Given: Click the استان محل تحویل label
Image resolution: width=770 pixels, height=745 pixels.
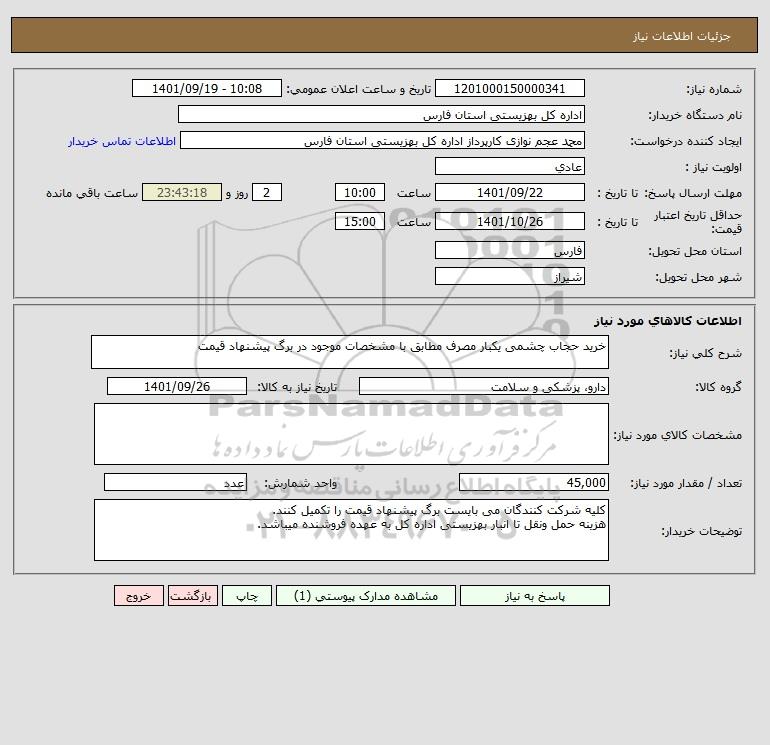Looking at the screenshot, I should click(x=695, y=251).
